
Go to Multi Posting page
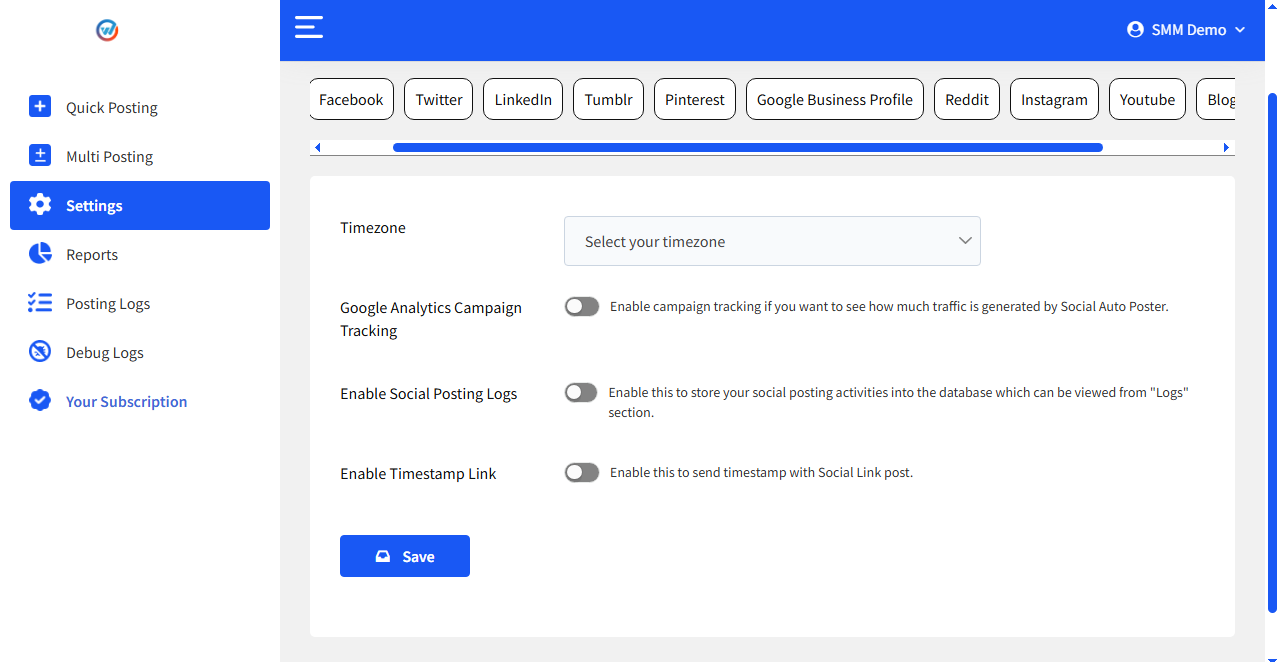140,156
